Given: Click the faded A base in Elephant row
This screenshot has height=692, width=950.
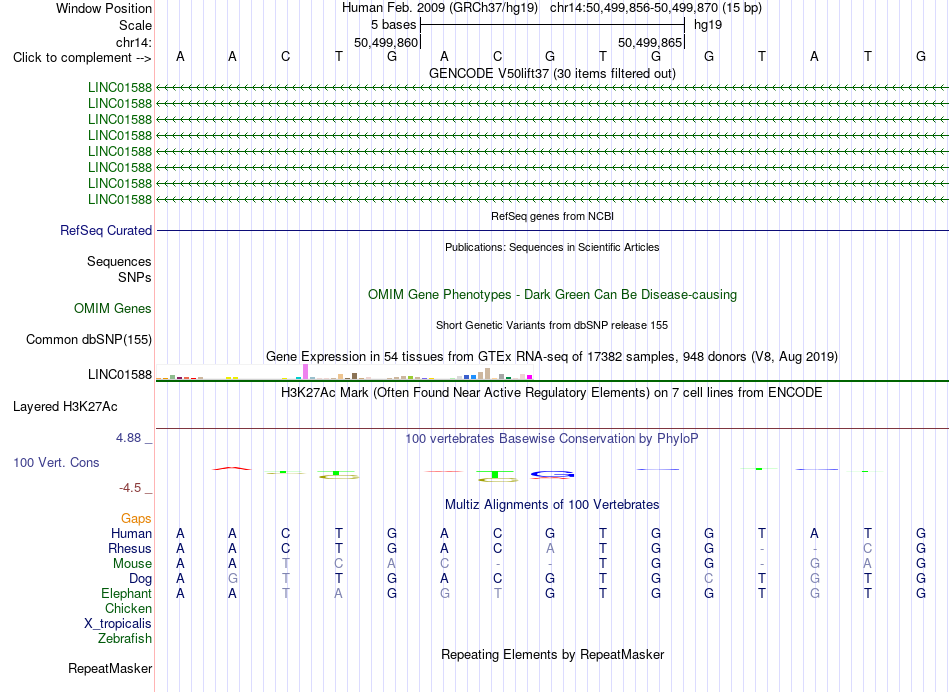Looking at the screenshot, I should point(338,593).
